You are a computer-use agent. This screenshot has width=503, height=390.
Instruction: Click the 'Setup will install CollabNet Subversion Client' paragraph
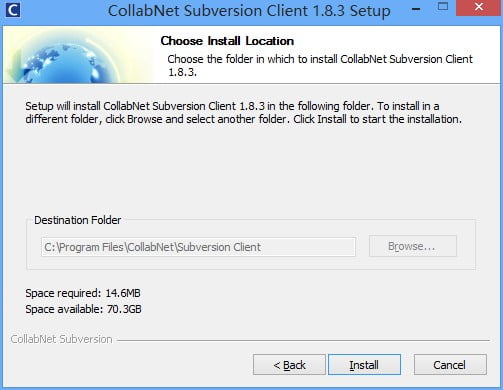[244, 112]
